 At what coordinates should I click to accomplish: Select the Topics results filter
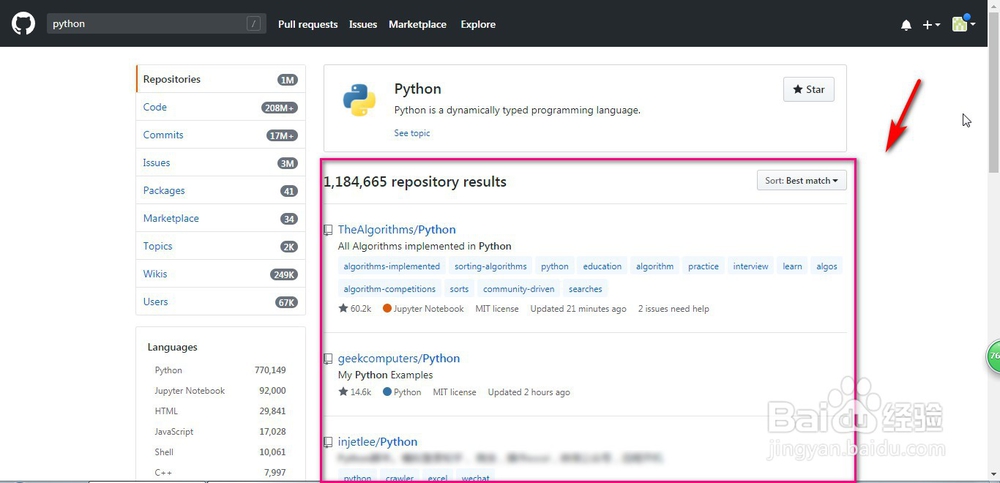221,246
